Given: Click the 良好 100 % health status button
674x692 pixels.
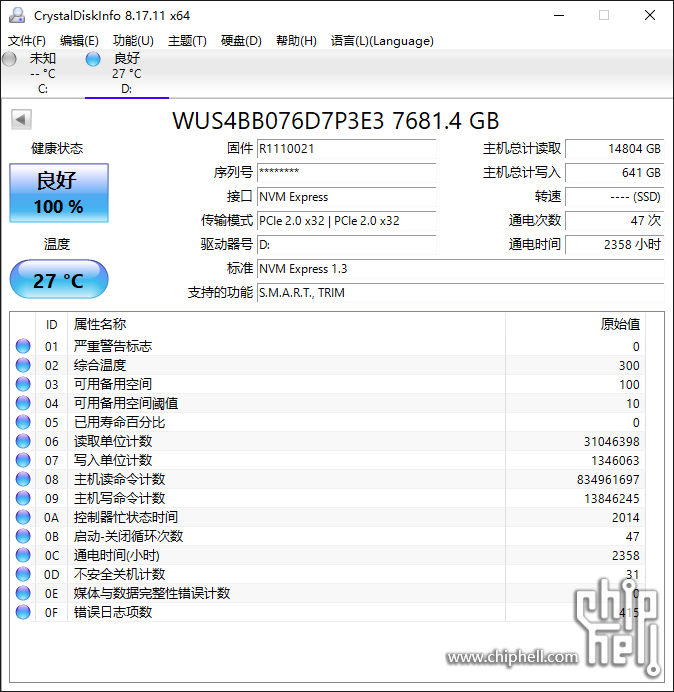Looking at the screenshot, I should point(59,193).
